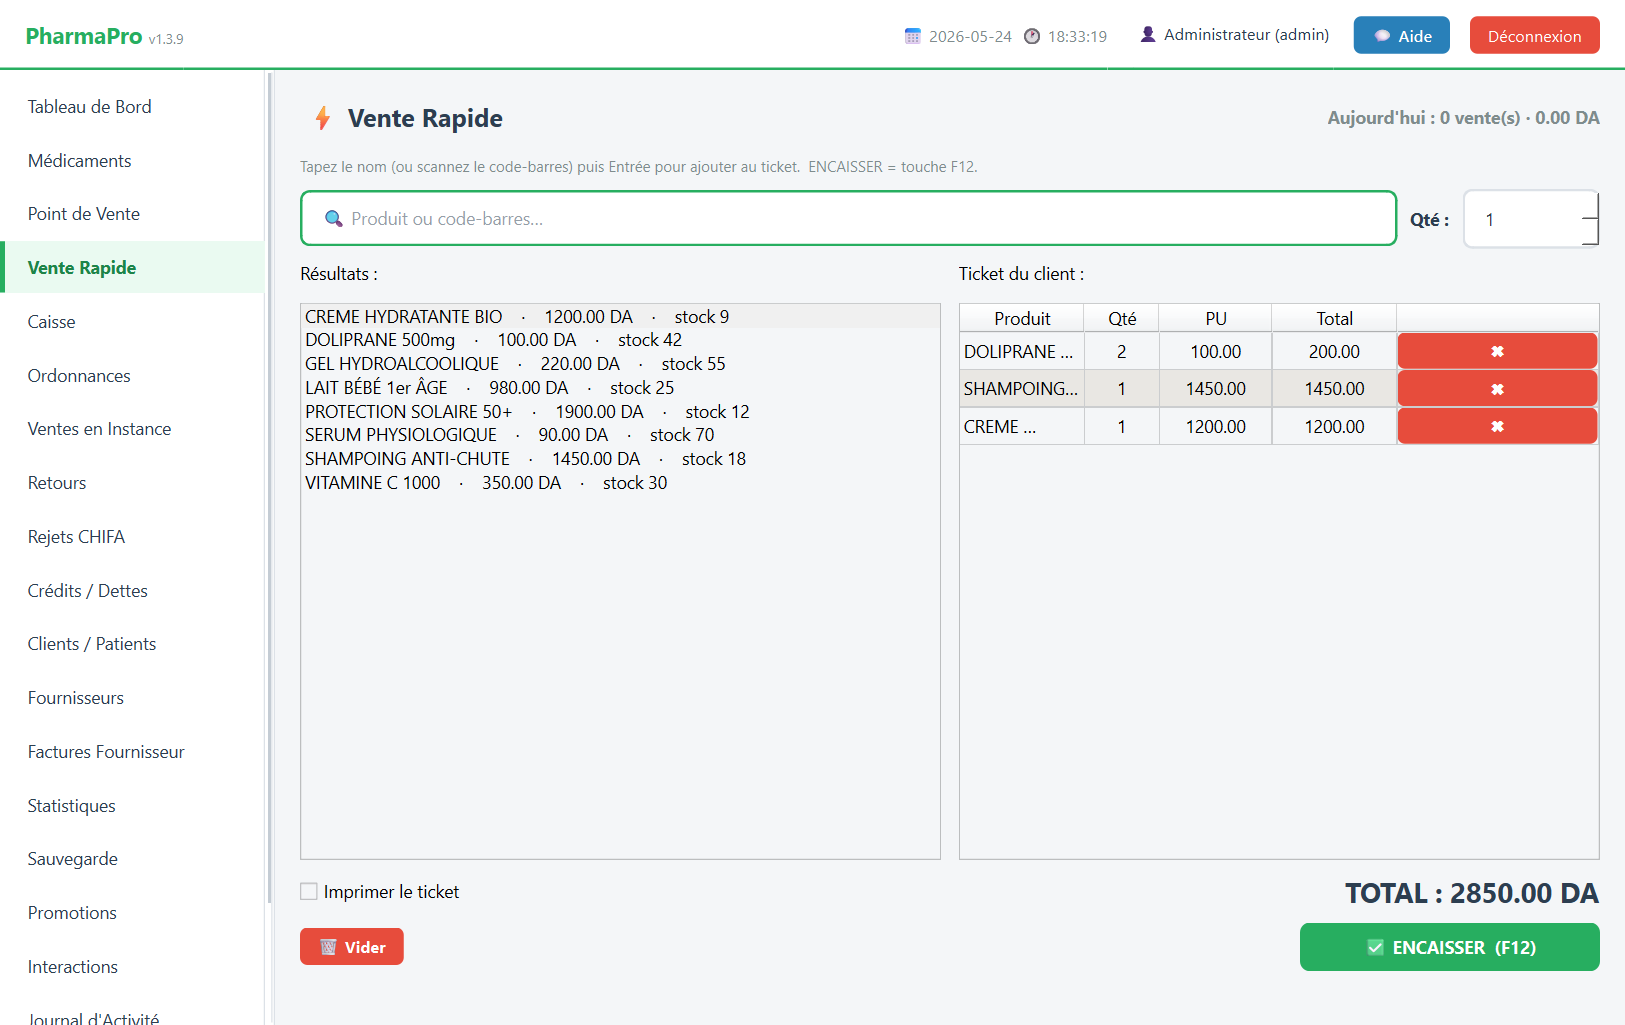The image size is (1625, 1025).
Task: Go to Ventes en Instance
Action: [133, 429]
